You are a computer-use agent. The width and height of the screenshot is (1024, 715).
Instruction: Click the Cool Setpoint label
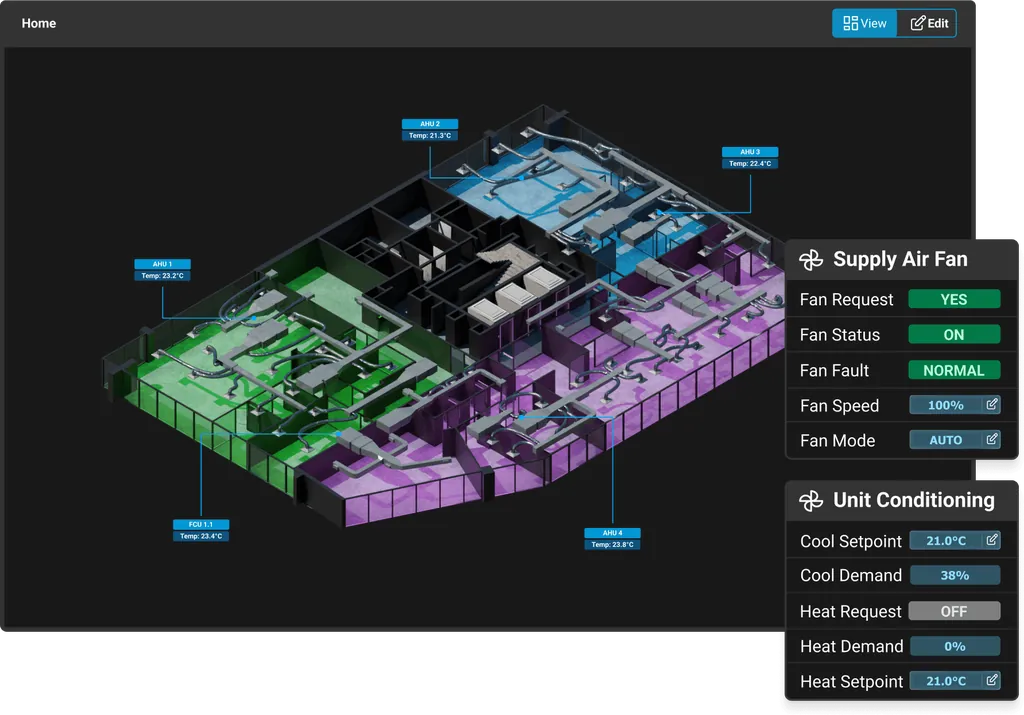coord(850,541)
